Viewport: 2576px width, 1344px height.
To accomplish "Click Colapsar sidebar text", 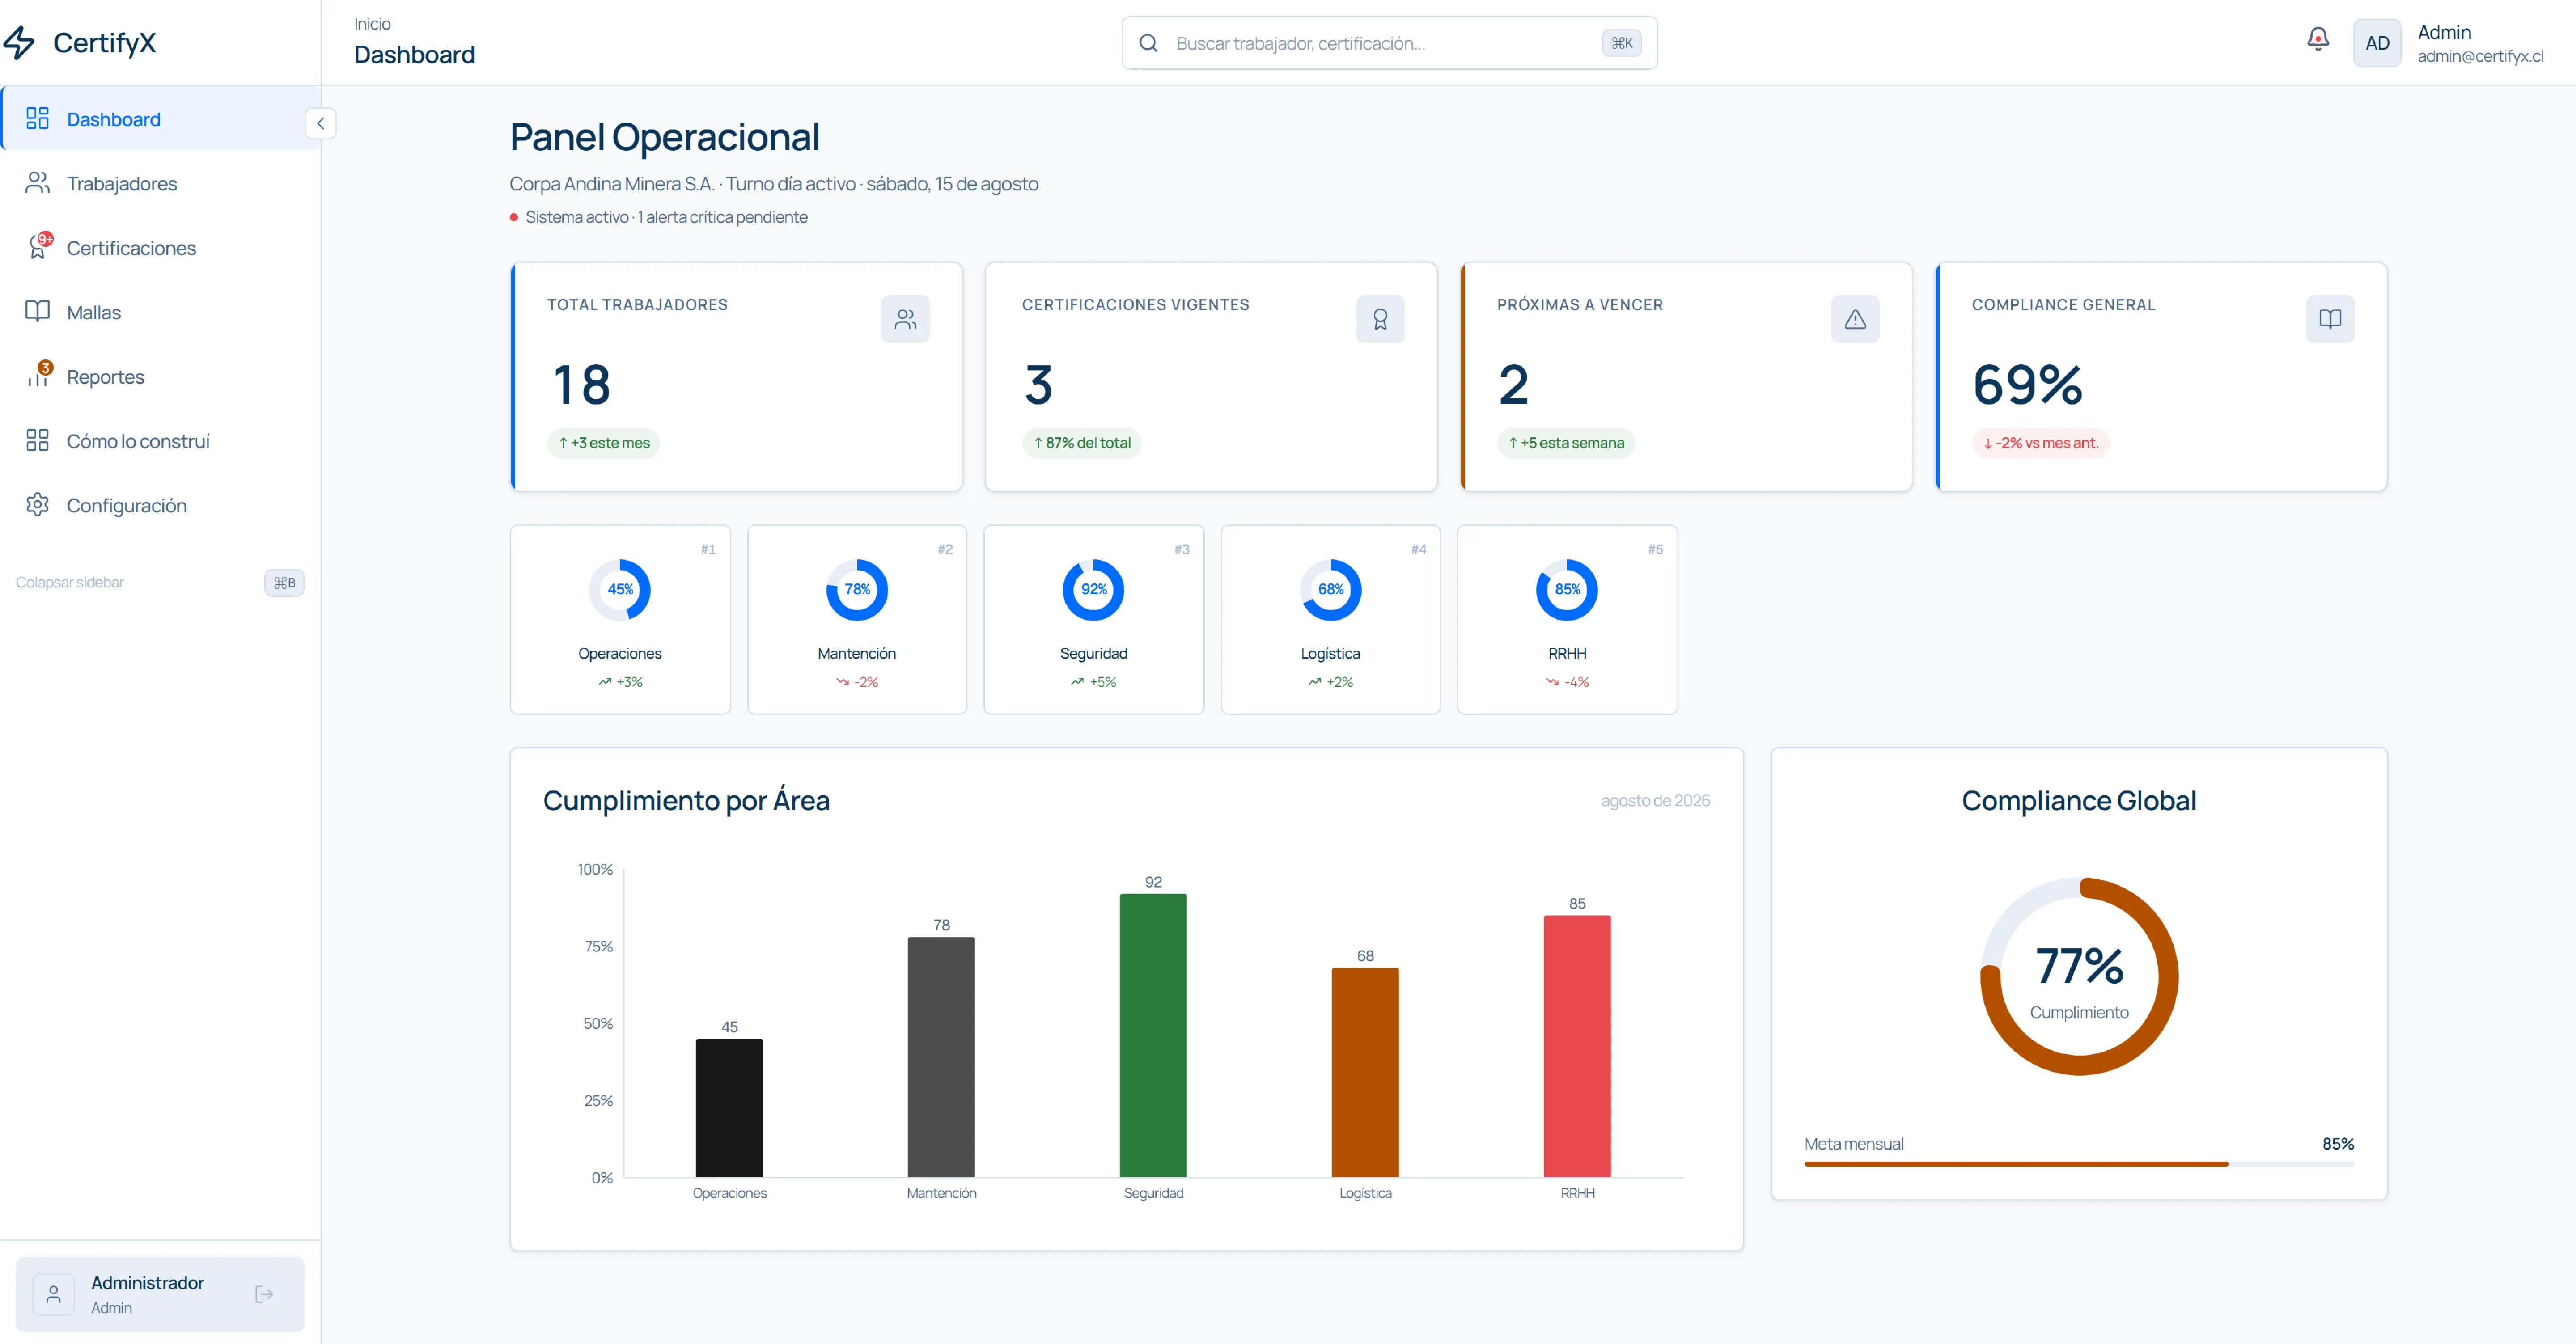I will (70, 582).
